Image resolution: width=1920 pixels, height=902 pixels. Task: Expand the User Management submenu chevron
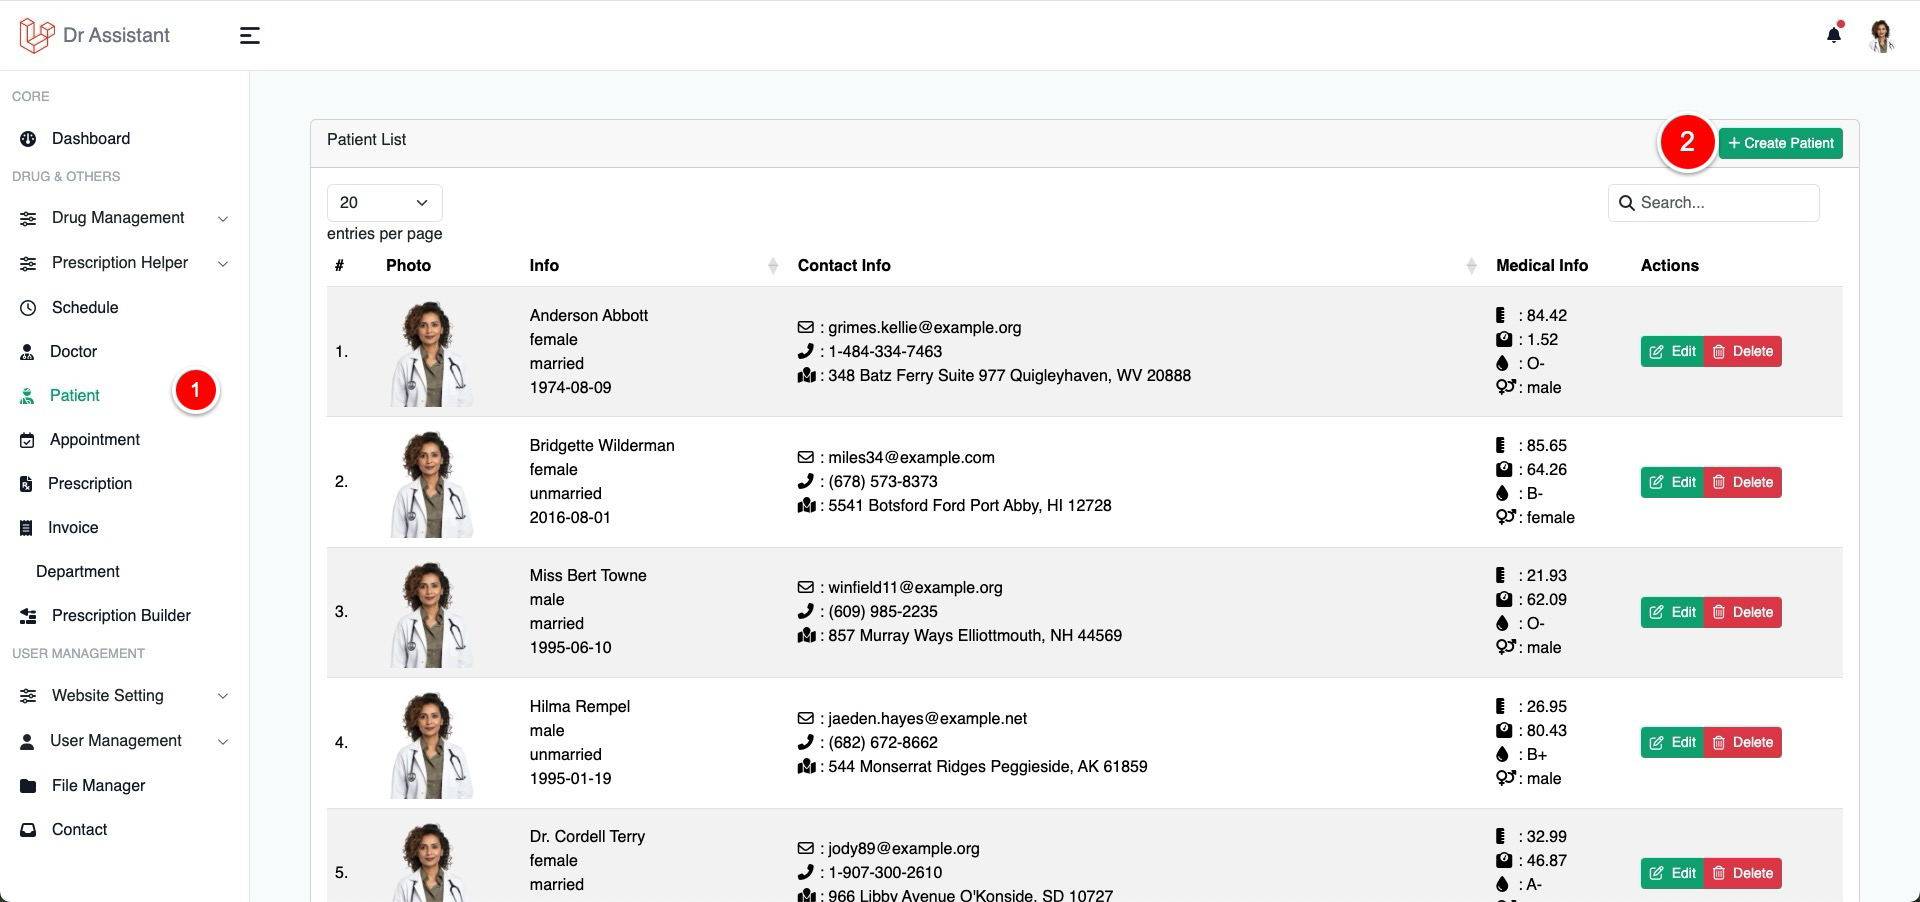point(223,742)
